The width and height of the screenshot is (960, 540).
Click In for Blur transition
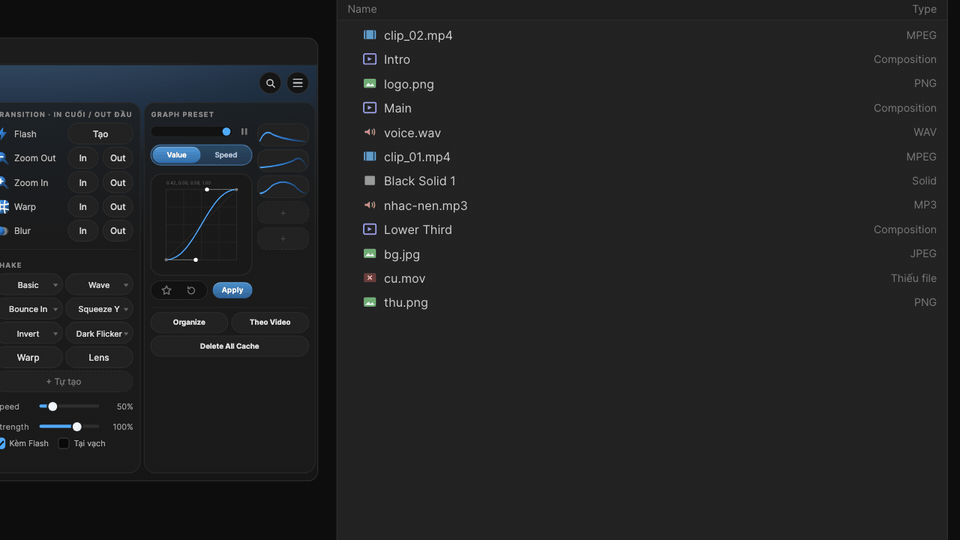click(x=83, y=231)
